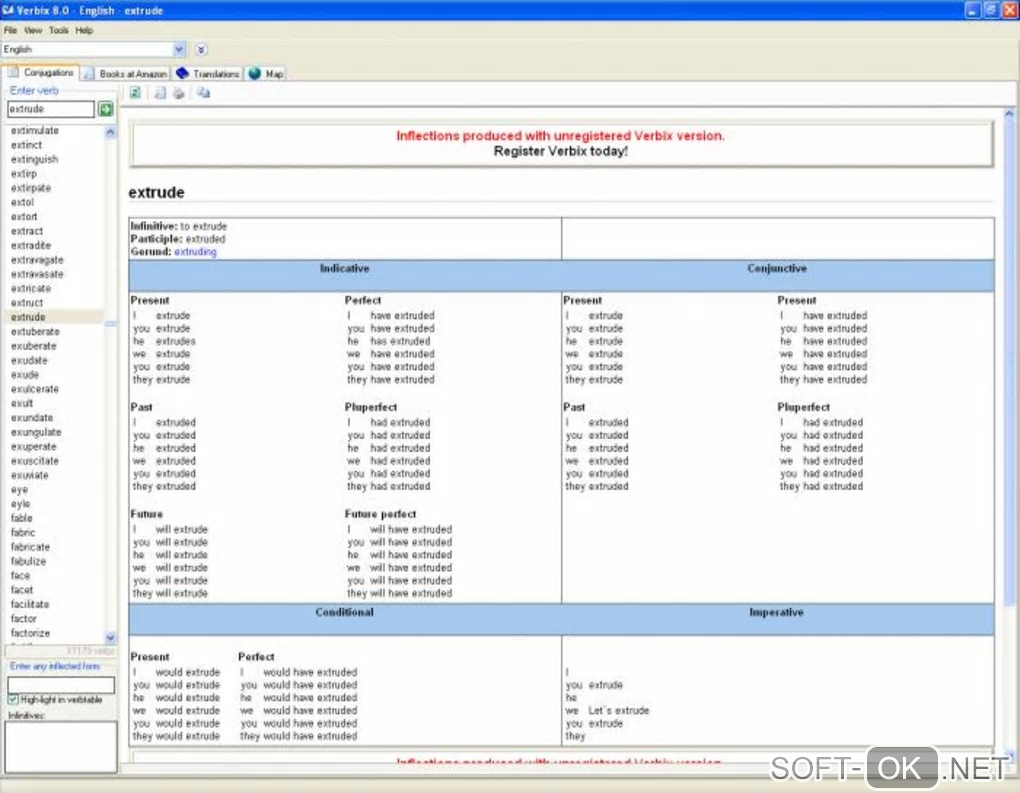The height and width of the screenshot is (793, 1020).
Task: Switch to the Books at Amazon tab
Action: tap(126, 74)
